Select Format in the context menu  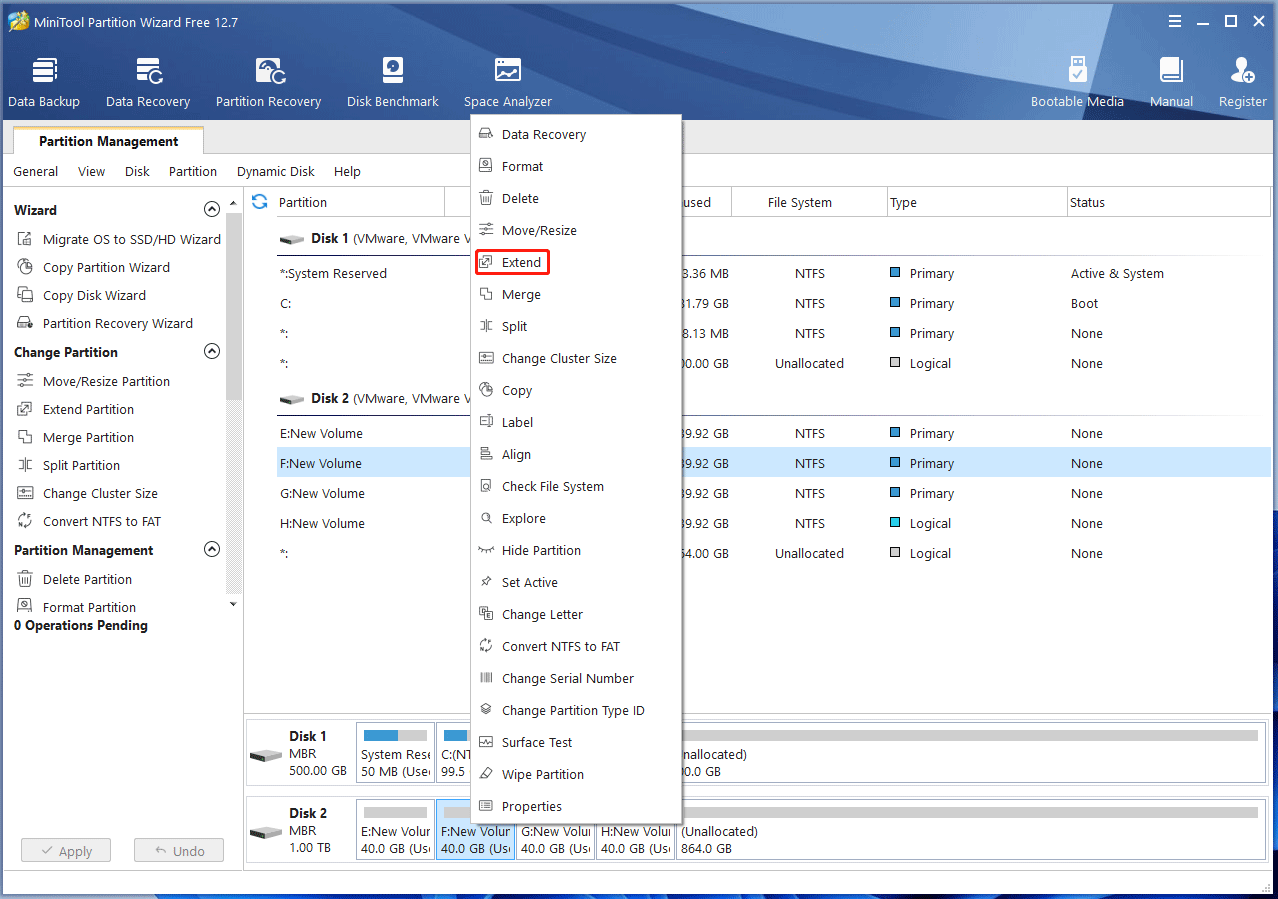[576, 166]
